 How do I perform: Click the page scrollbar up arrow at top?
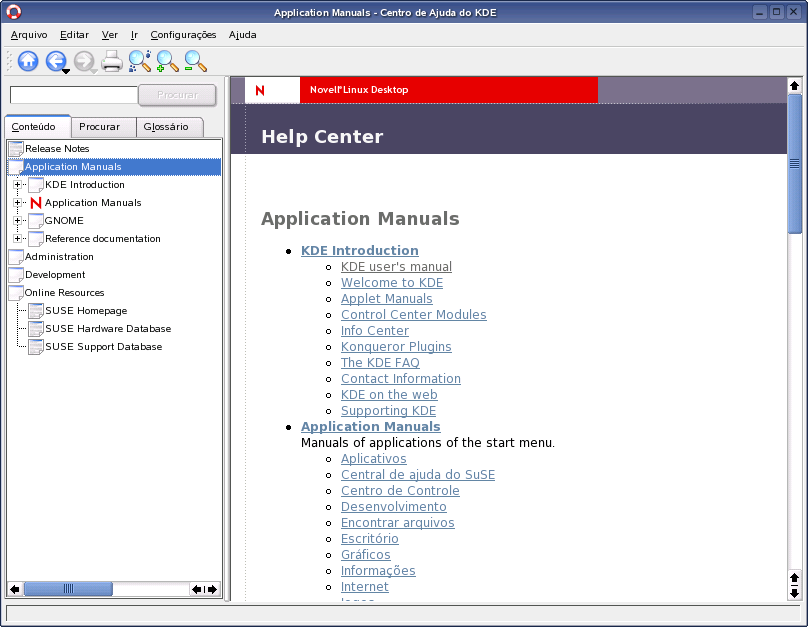pos(795,86)
